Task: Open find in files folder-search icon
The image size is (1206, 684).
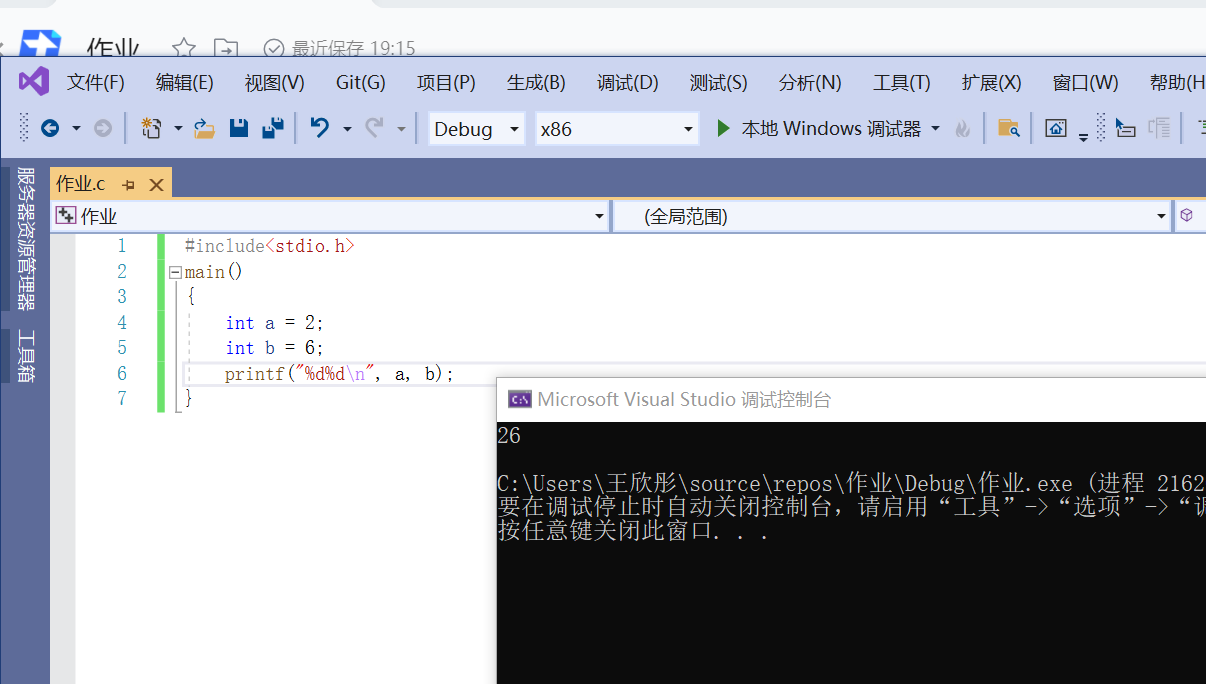Action: [x=1008, y=128]
